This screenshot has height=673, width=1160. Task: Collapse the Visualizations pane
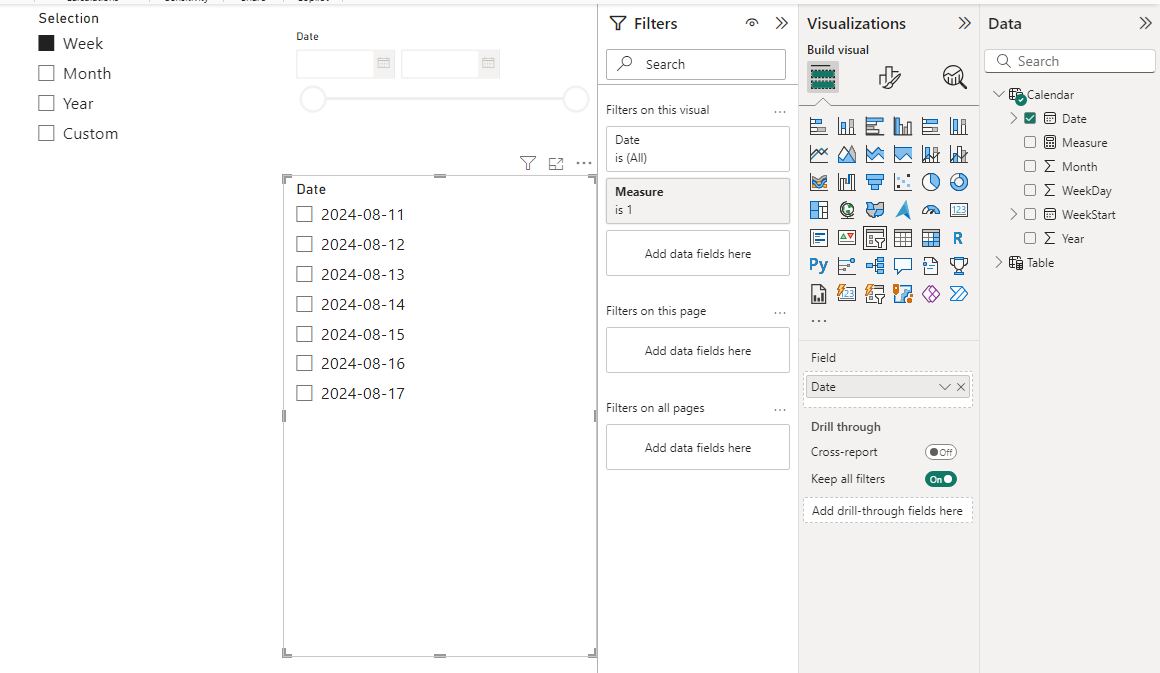coord(964,23)
